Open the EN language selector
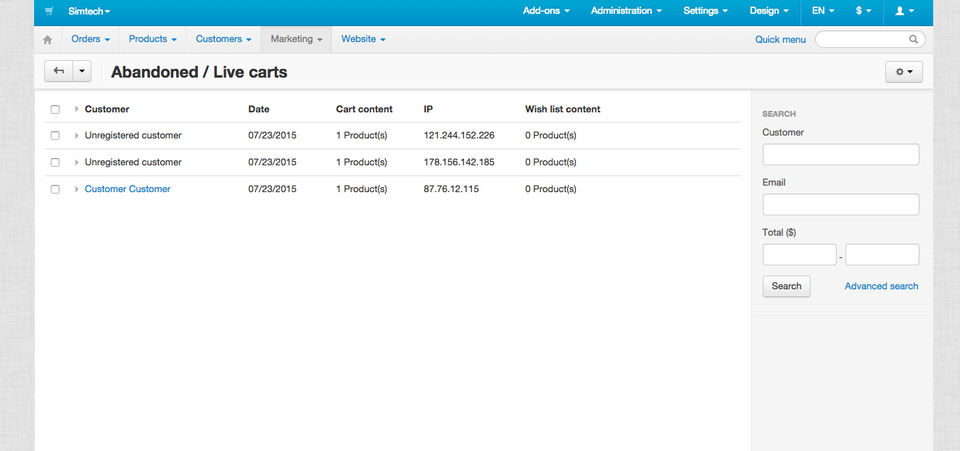This screenshot has width=960, height=451. click(823, 11)
